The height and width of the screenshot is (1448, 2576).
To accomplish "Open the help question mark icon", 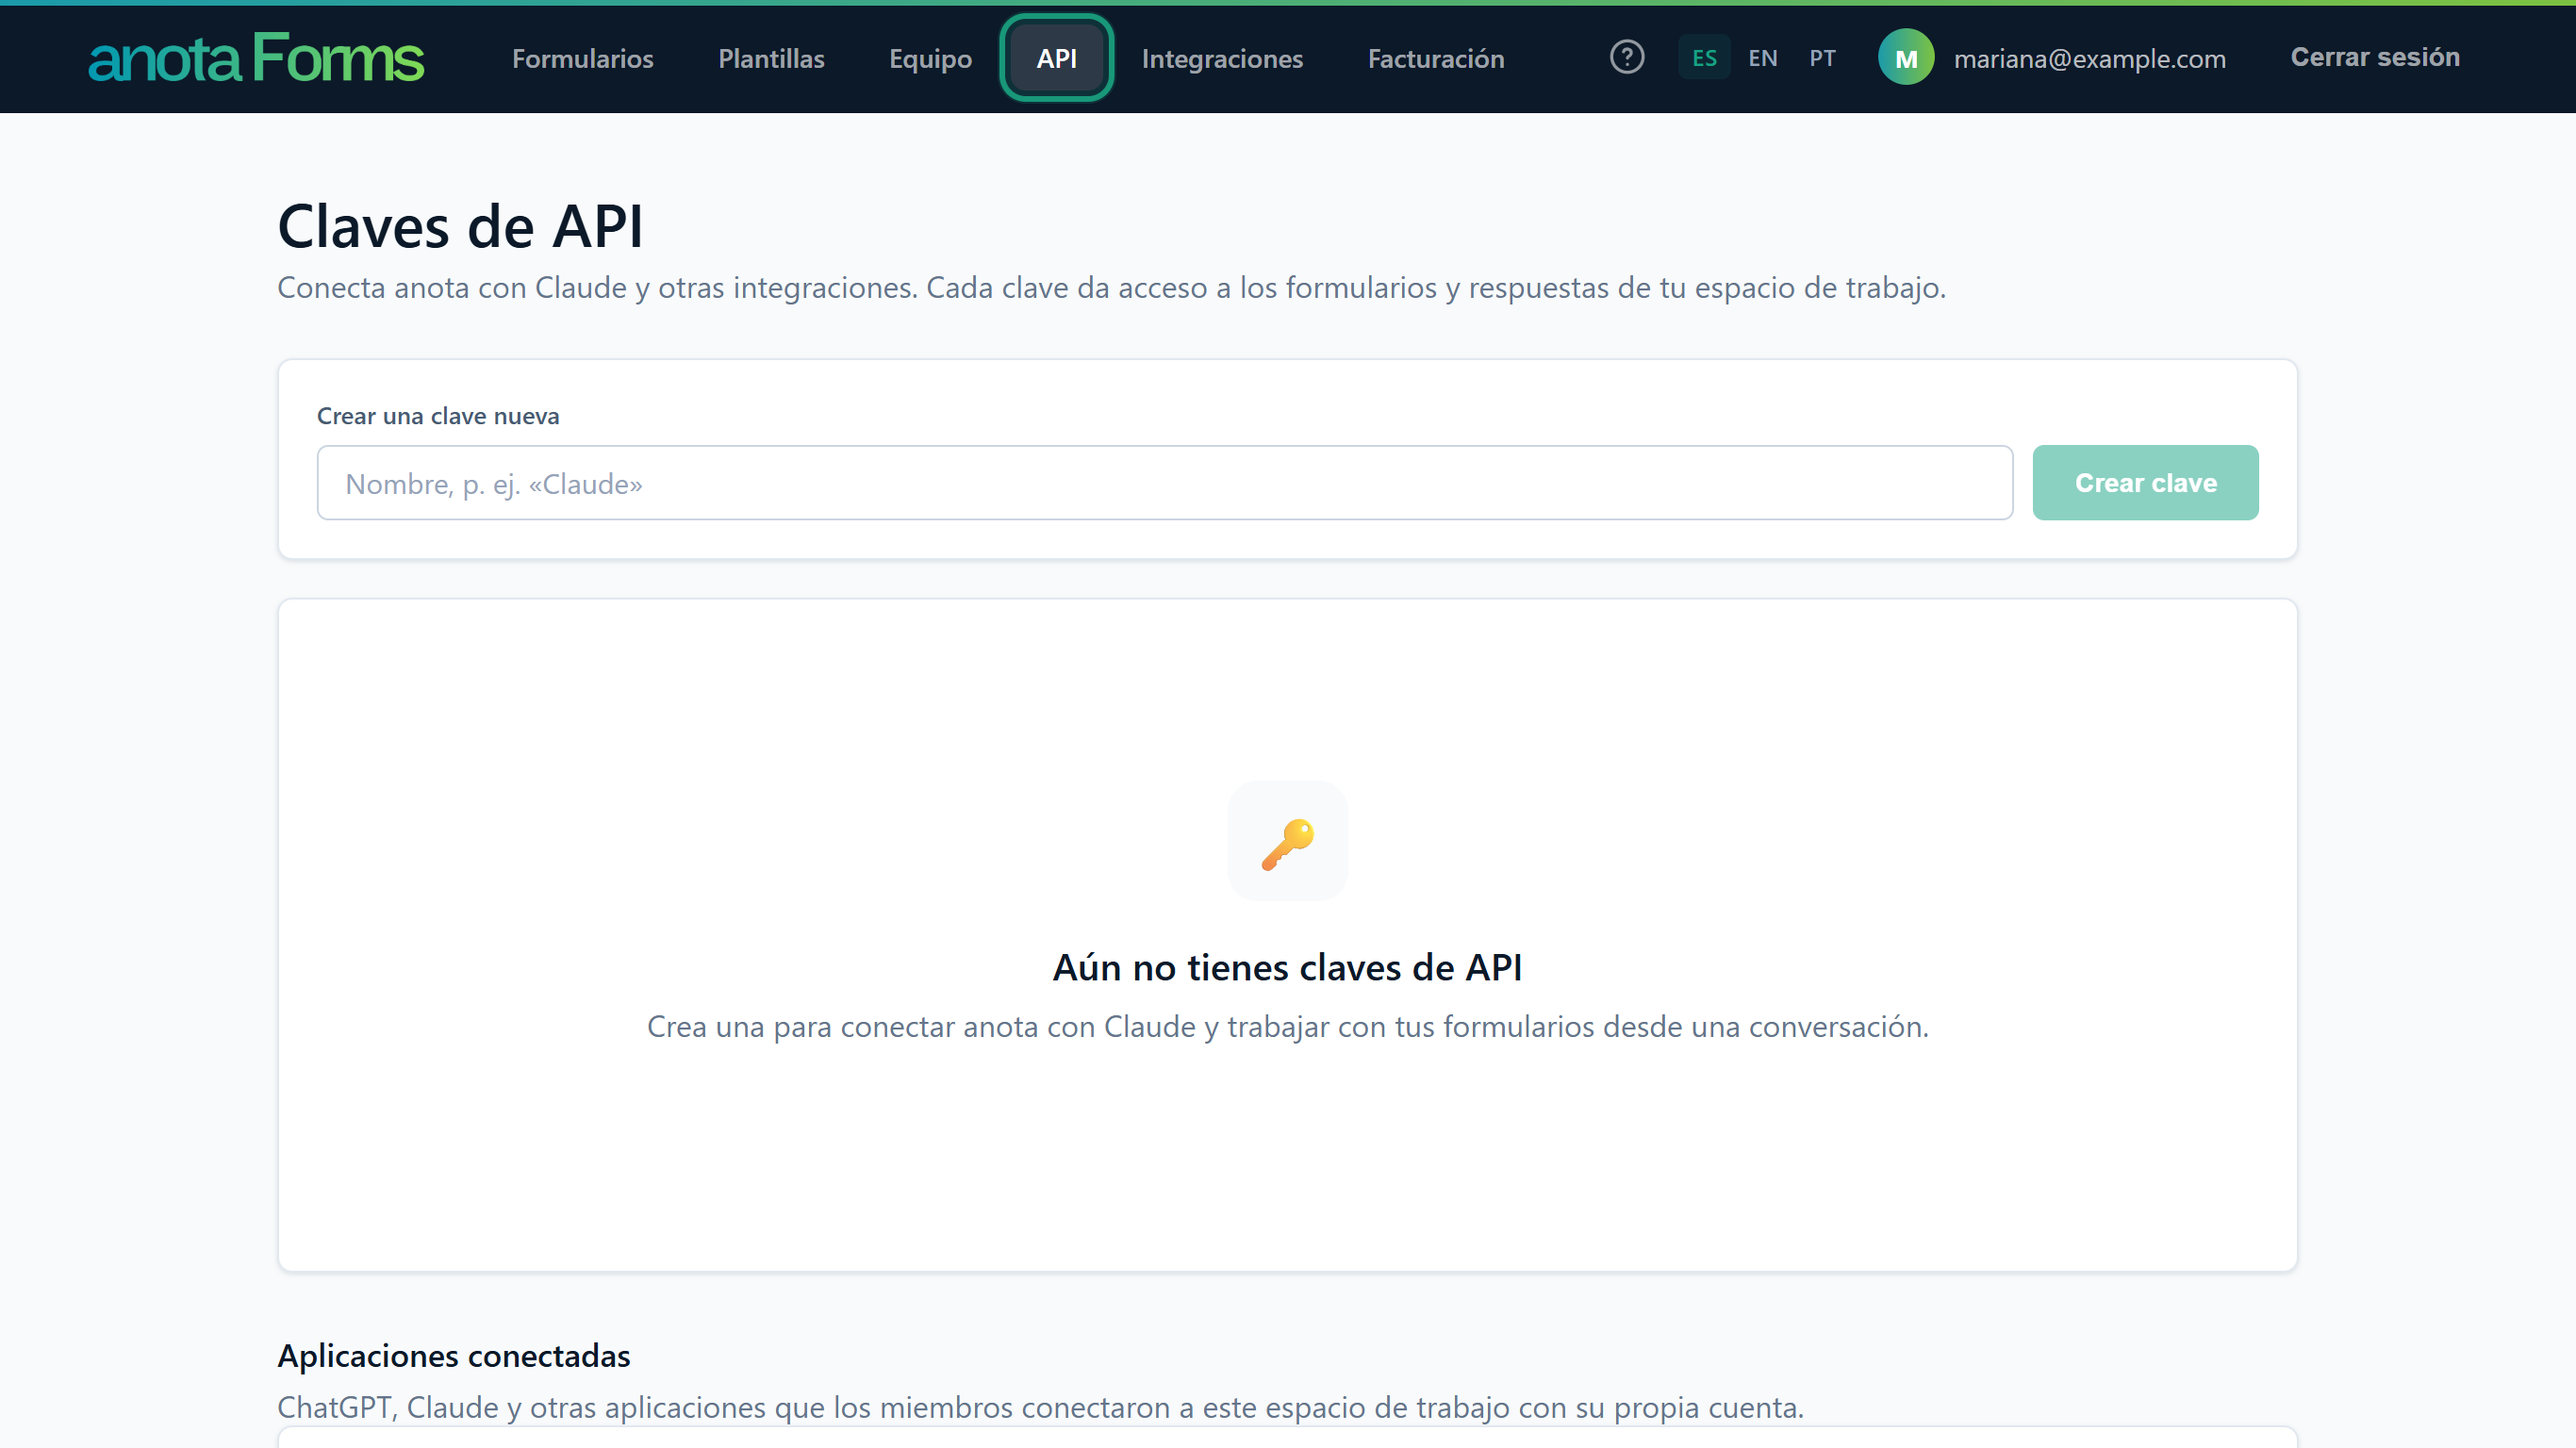I will (1627, 57).
